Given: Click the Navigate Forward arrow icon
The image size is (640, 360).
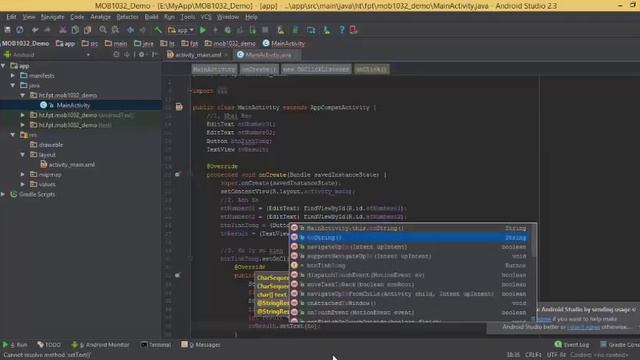Looking at the screenshot, I should 142,30.
